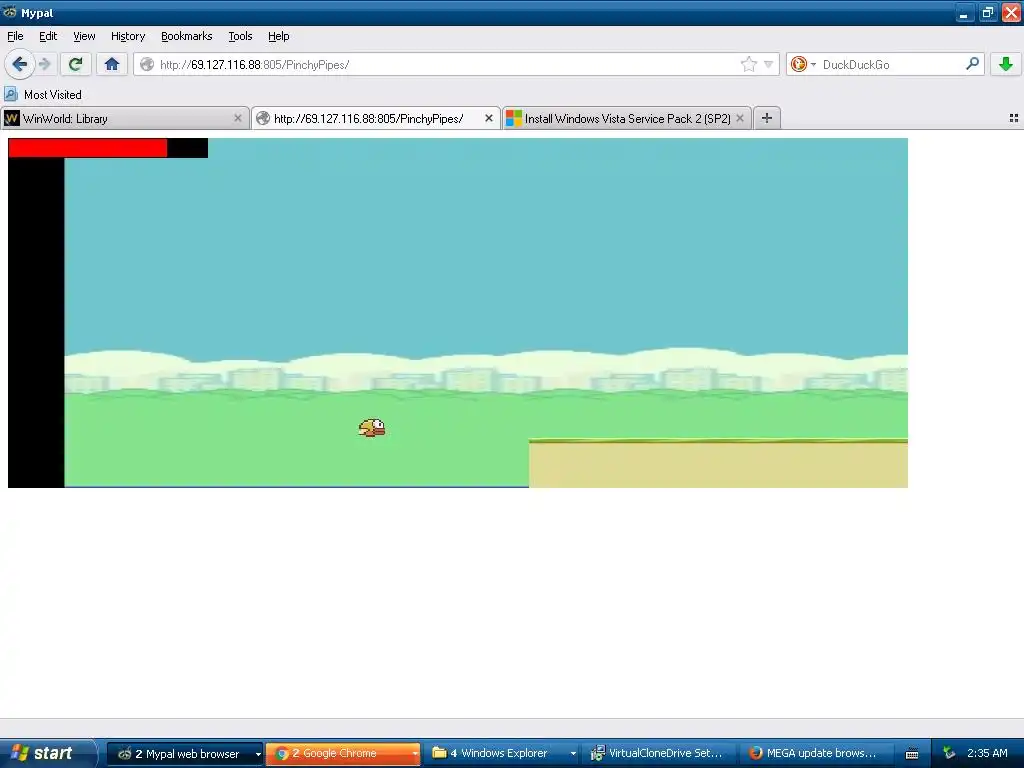This screenshot has height=768, width=1024.
Task: Click the WinWorld tab favicon
Action: pos(12,118)
